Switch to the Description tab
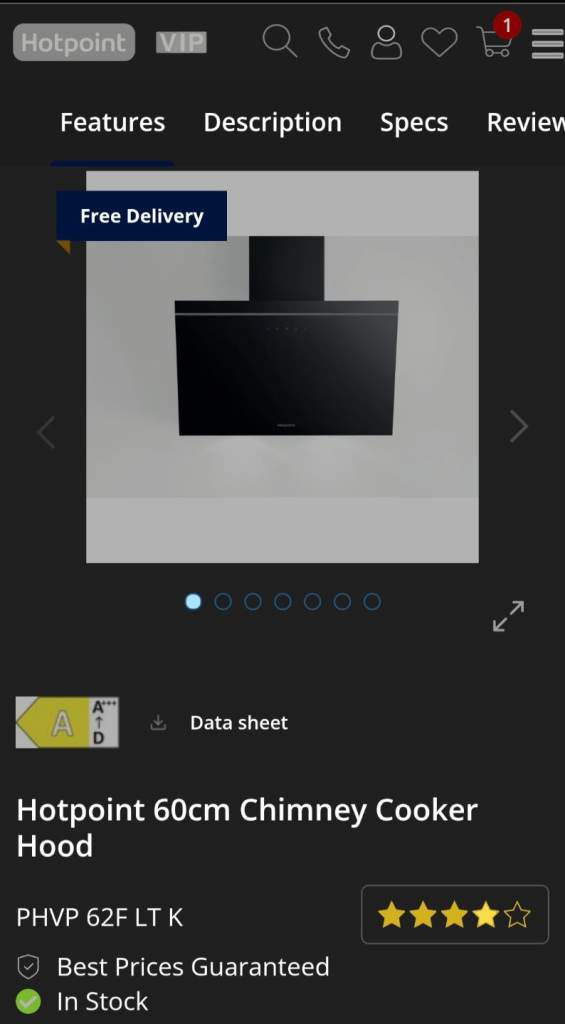The image size is (565, 1024). click(x=272, y=122)
